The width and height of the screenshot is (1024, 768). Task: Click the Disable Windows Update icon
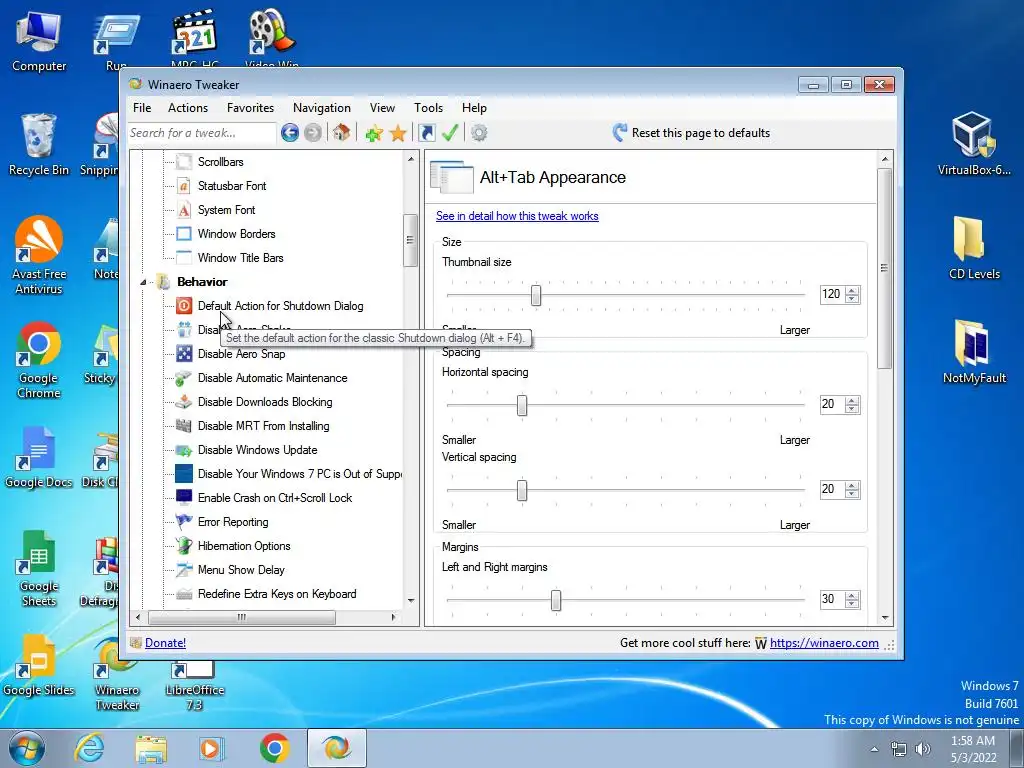click(x=184, y=450)
